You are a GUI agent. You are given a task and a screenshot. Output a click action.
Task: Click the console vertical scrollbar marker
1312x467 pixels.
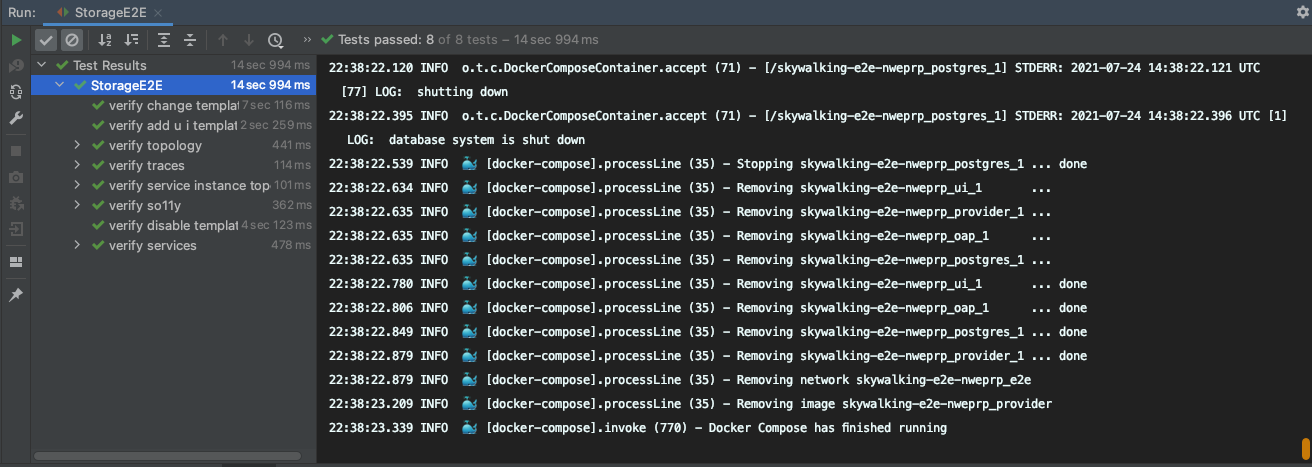[1305, 448]
